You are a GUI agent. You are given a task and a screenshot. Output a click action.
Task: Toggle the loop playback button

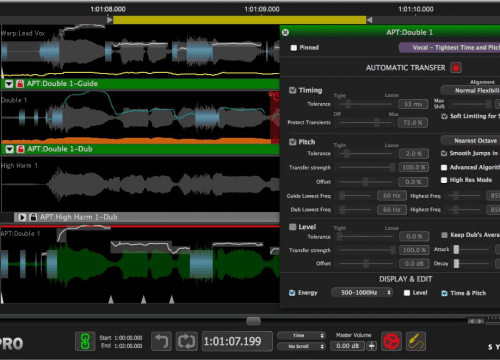pos(186,341)
